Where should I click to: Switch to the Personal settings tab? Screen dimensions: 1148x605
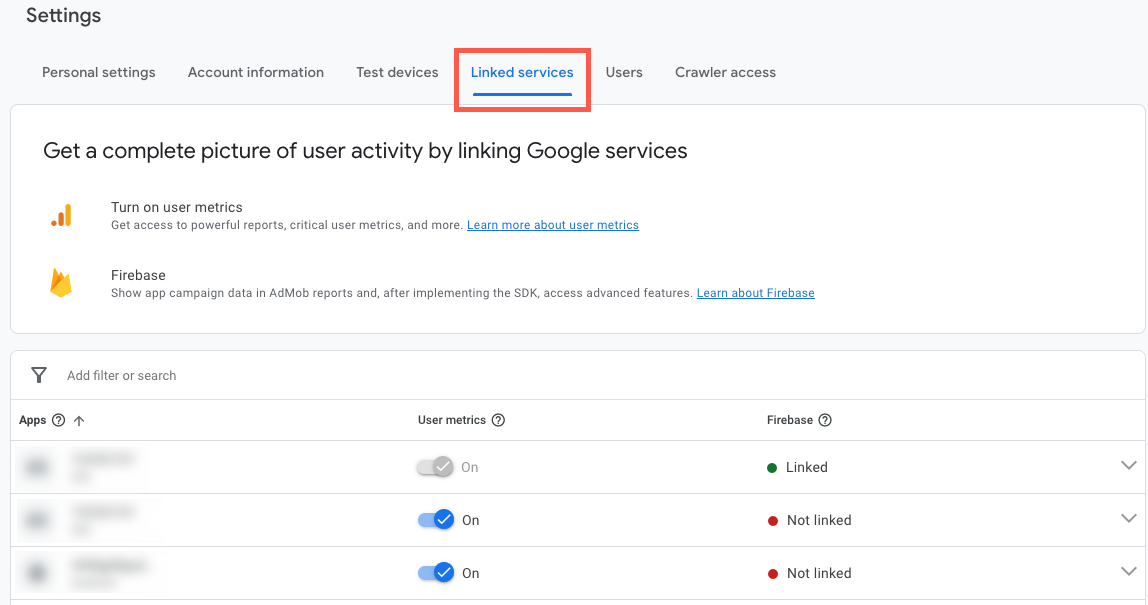99,72
